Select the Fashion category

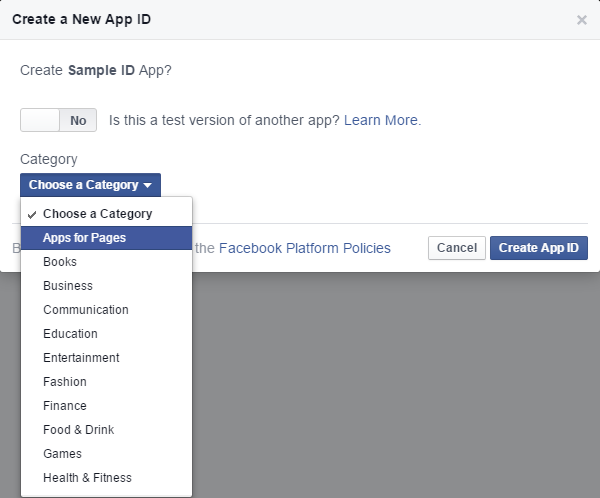(106, 382)
